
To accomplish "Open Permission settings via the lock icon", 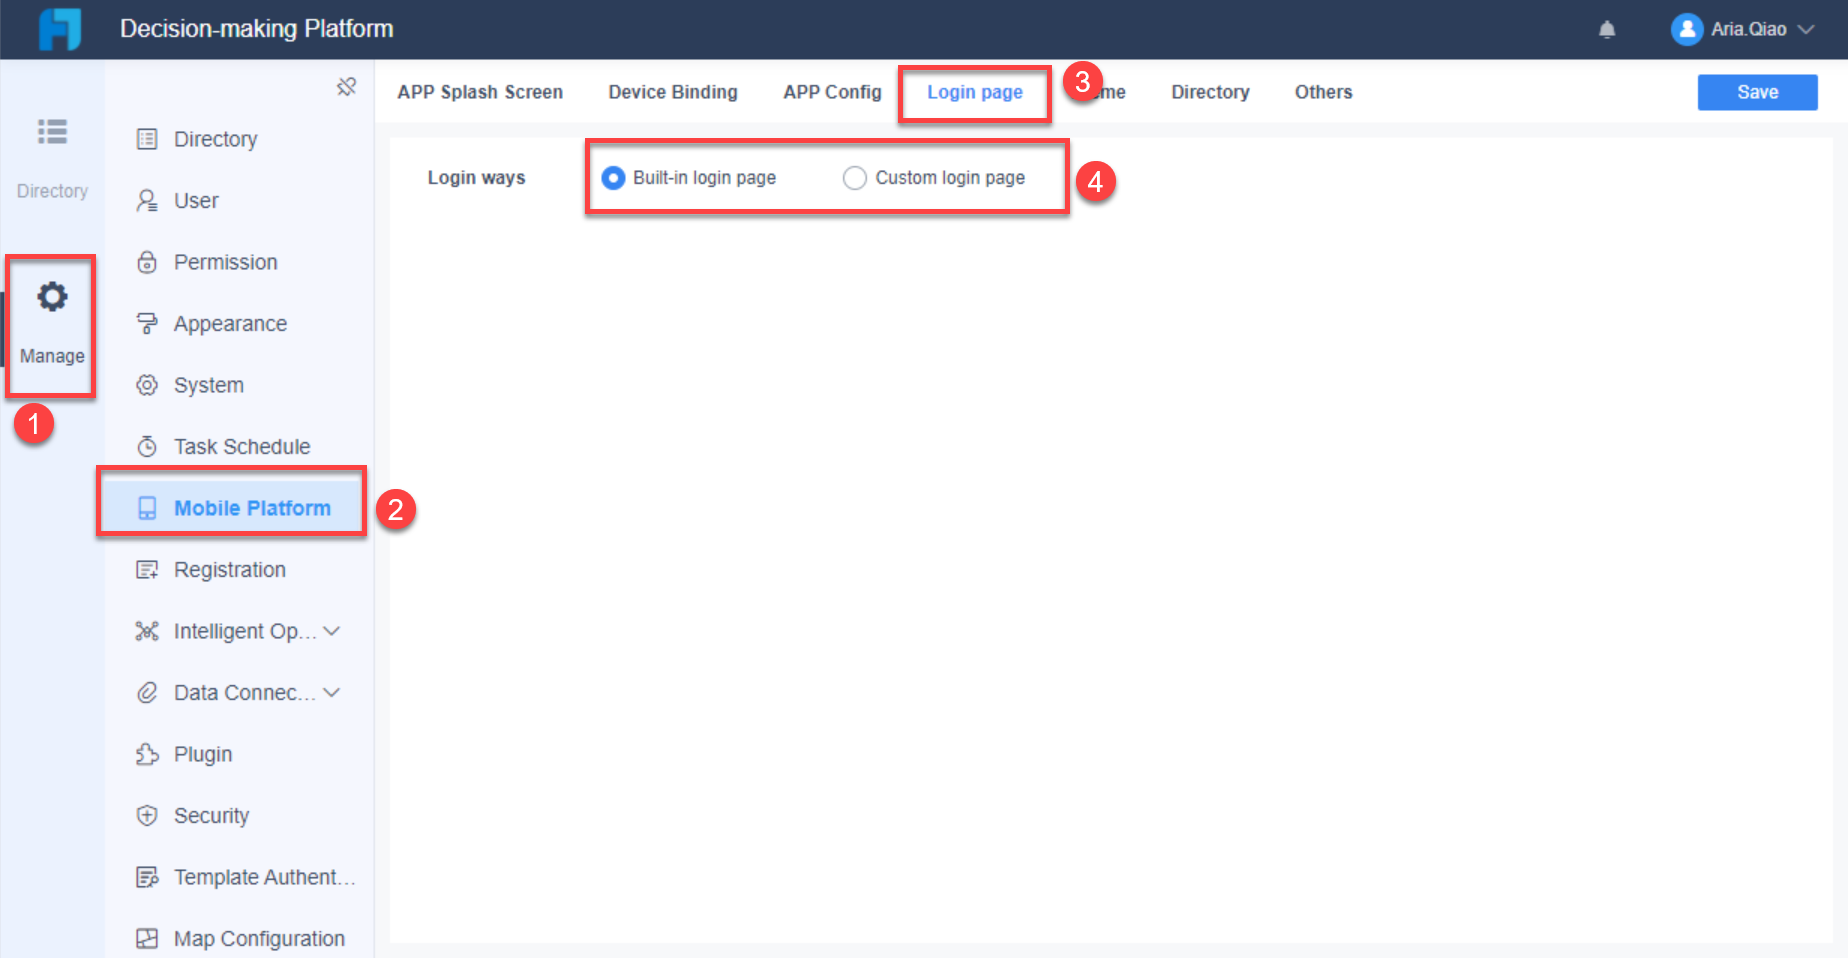I will point(147,261).
